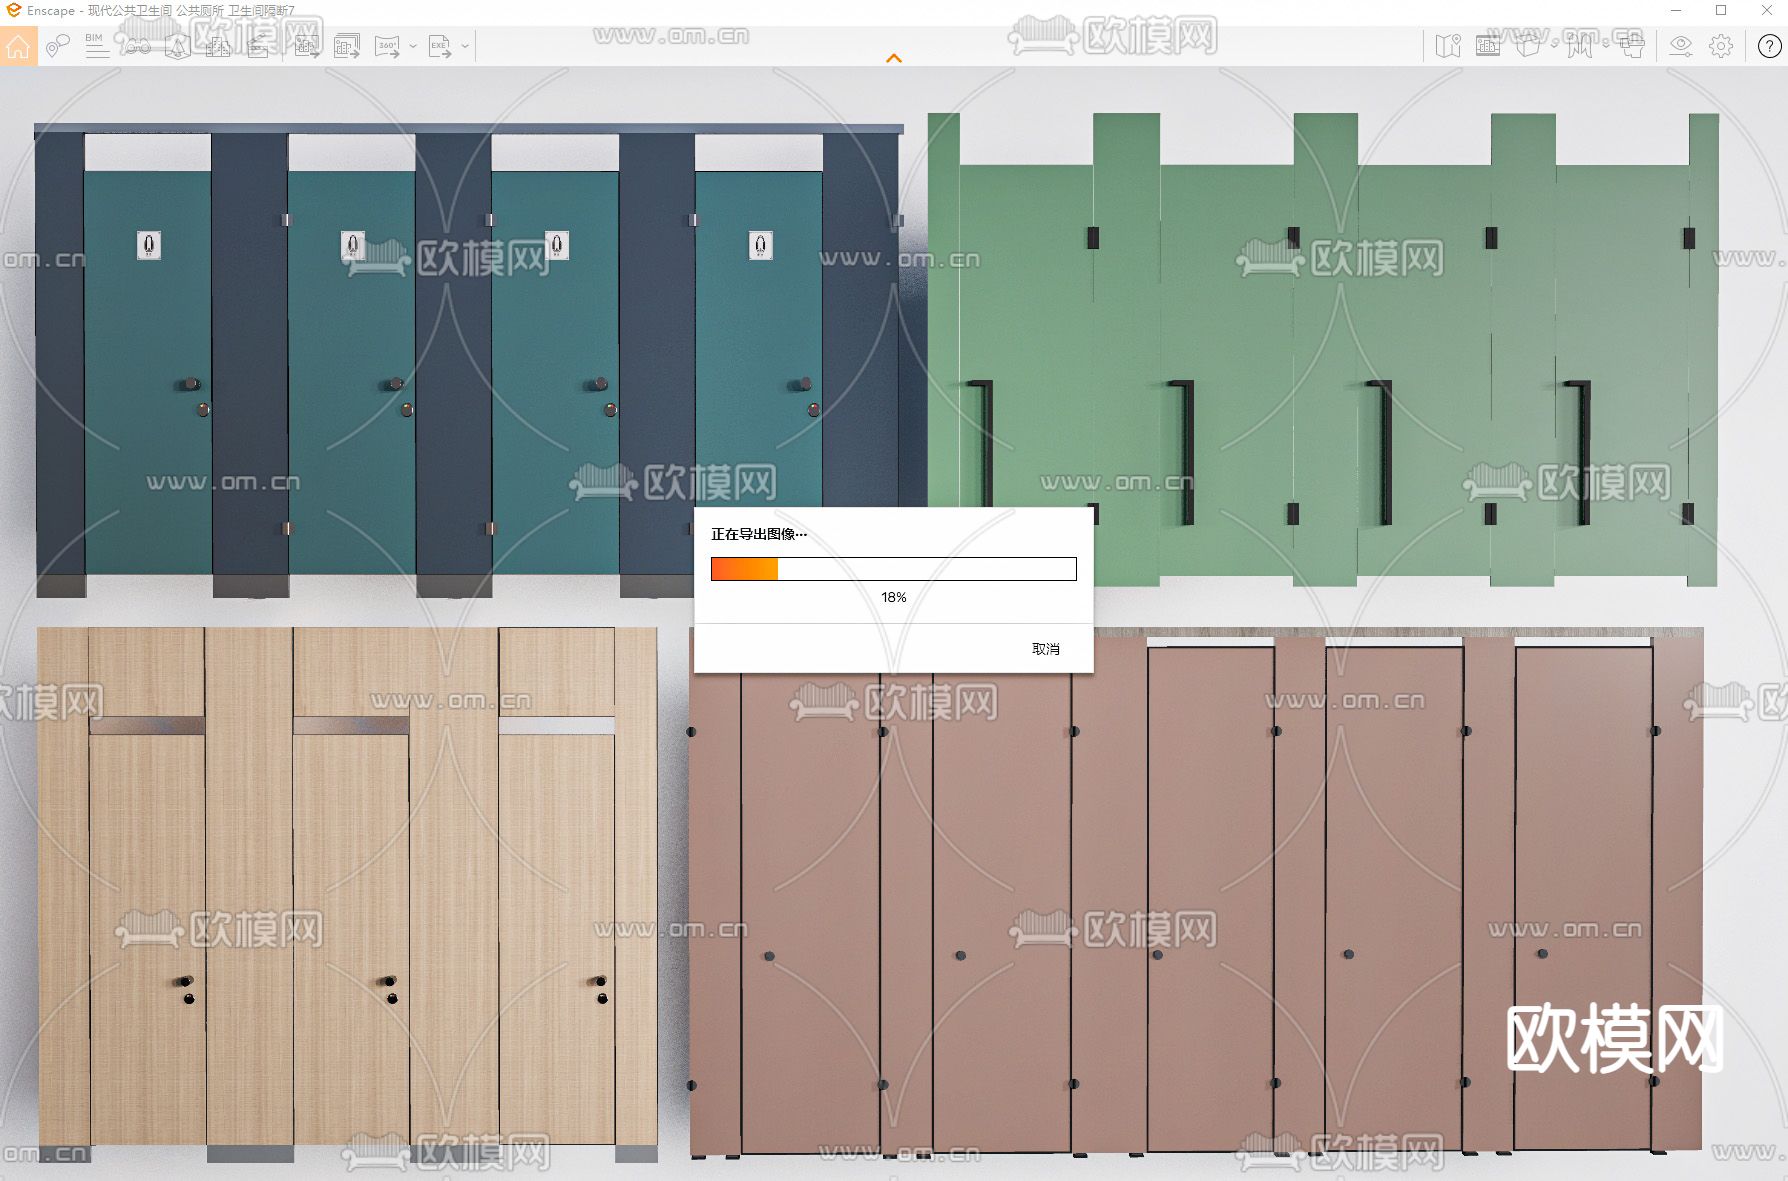
Task: Cancel the image export with 取消
Action: point(1046,649)
